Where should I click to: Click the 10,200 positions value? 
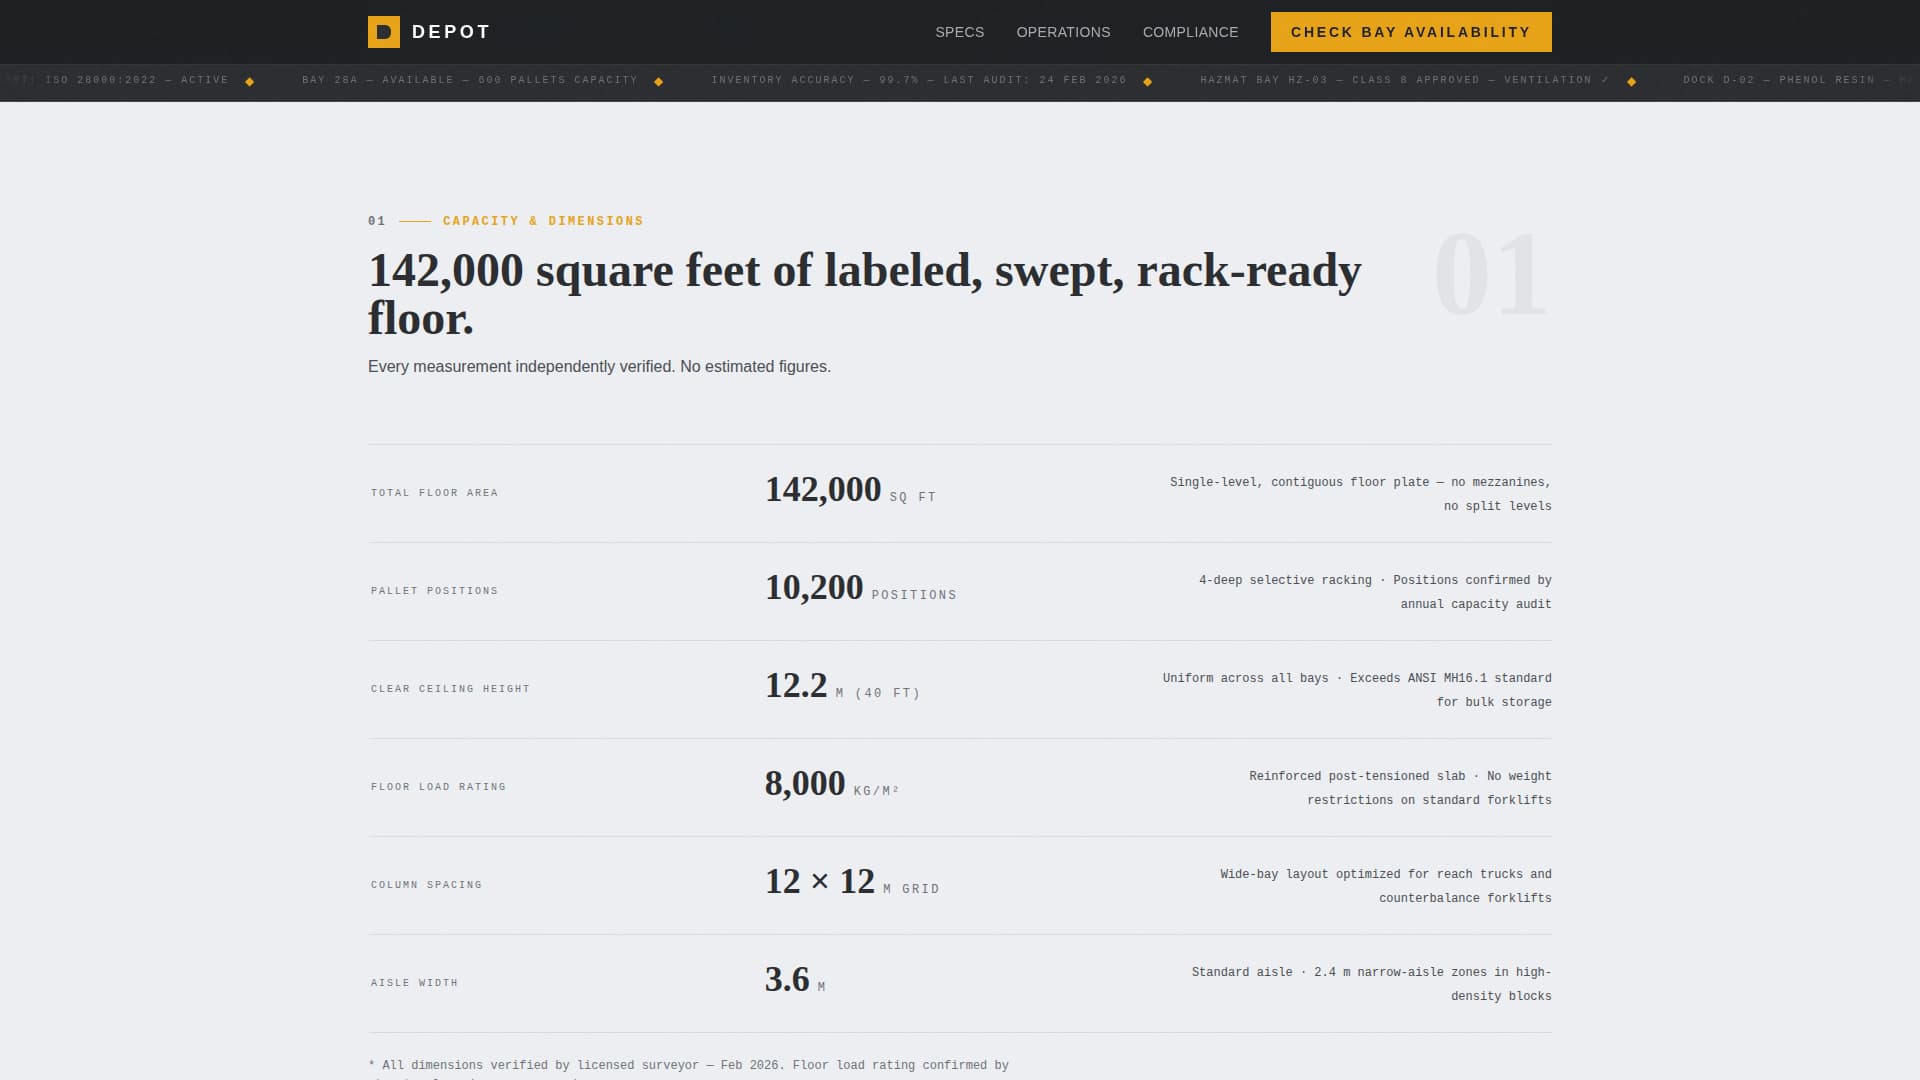(861, 588)
